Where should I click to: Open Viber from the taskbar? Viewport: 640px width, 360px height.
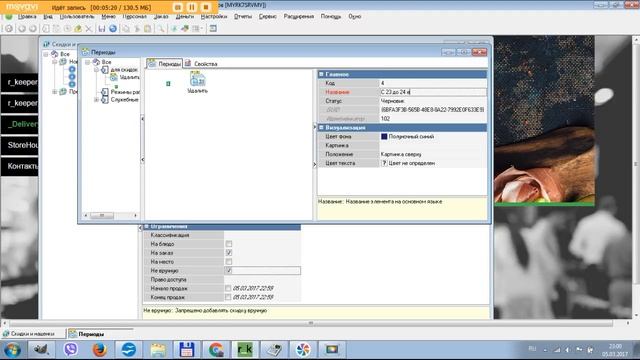(x=71, y=350)
